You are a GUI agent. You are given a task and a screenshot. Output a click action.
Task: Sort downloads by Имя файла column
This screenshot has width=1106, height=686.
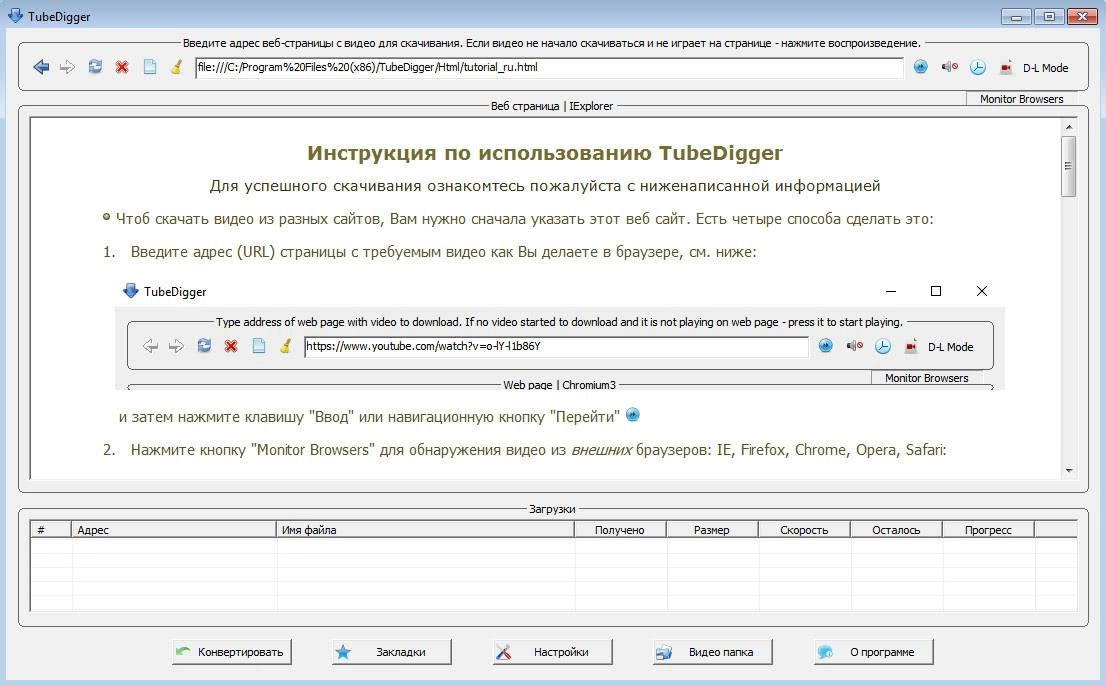tap(425, 530)
